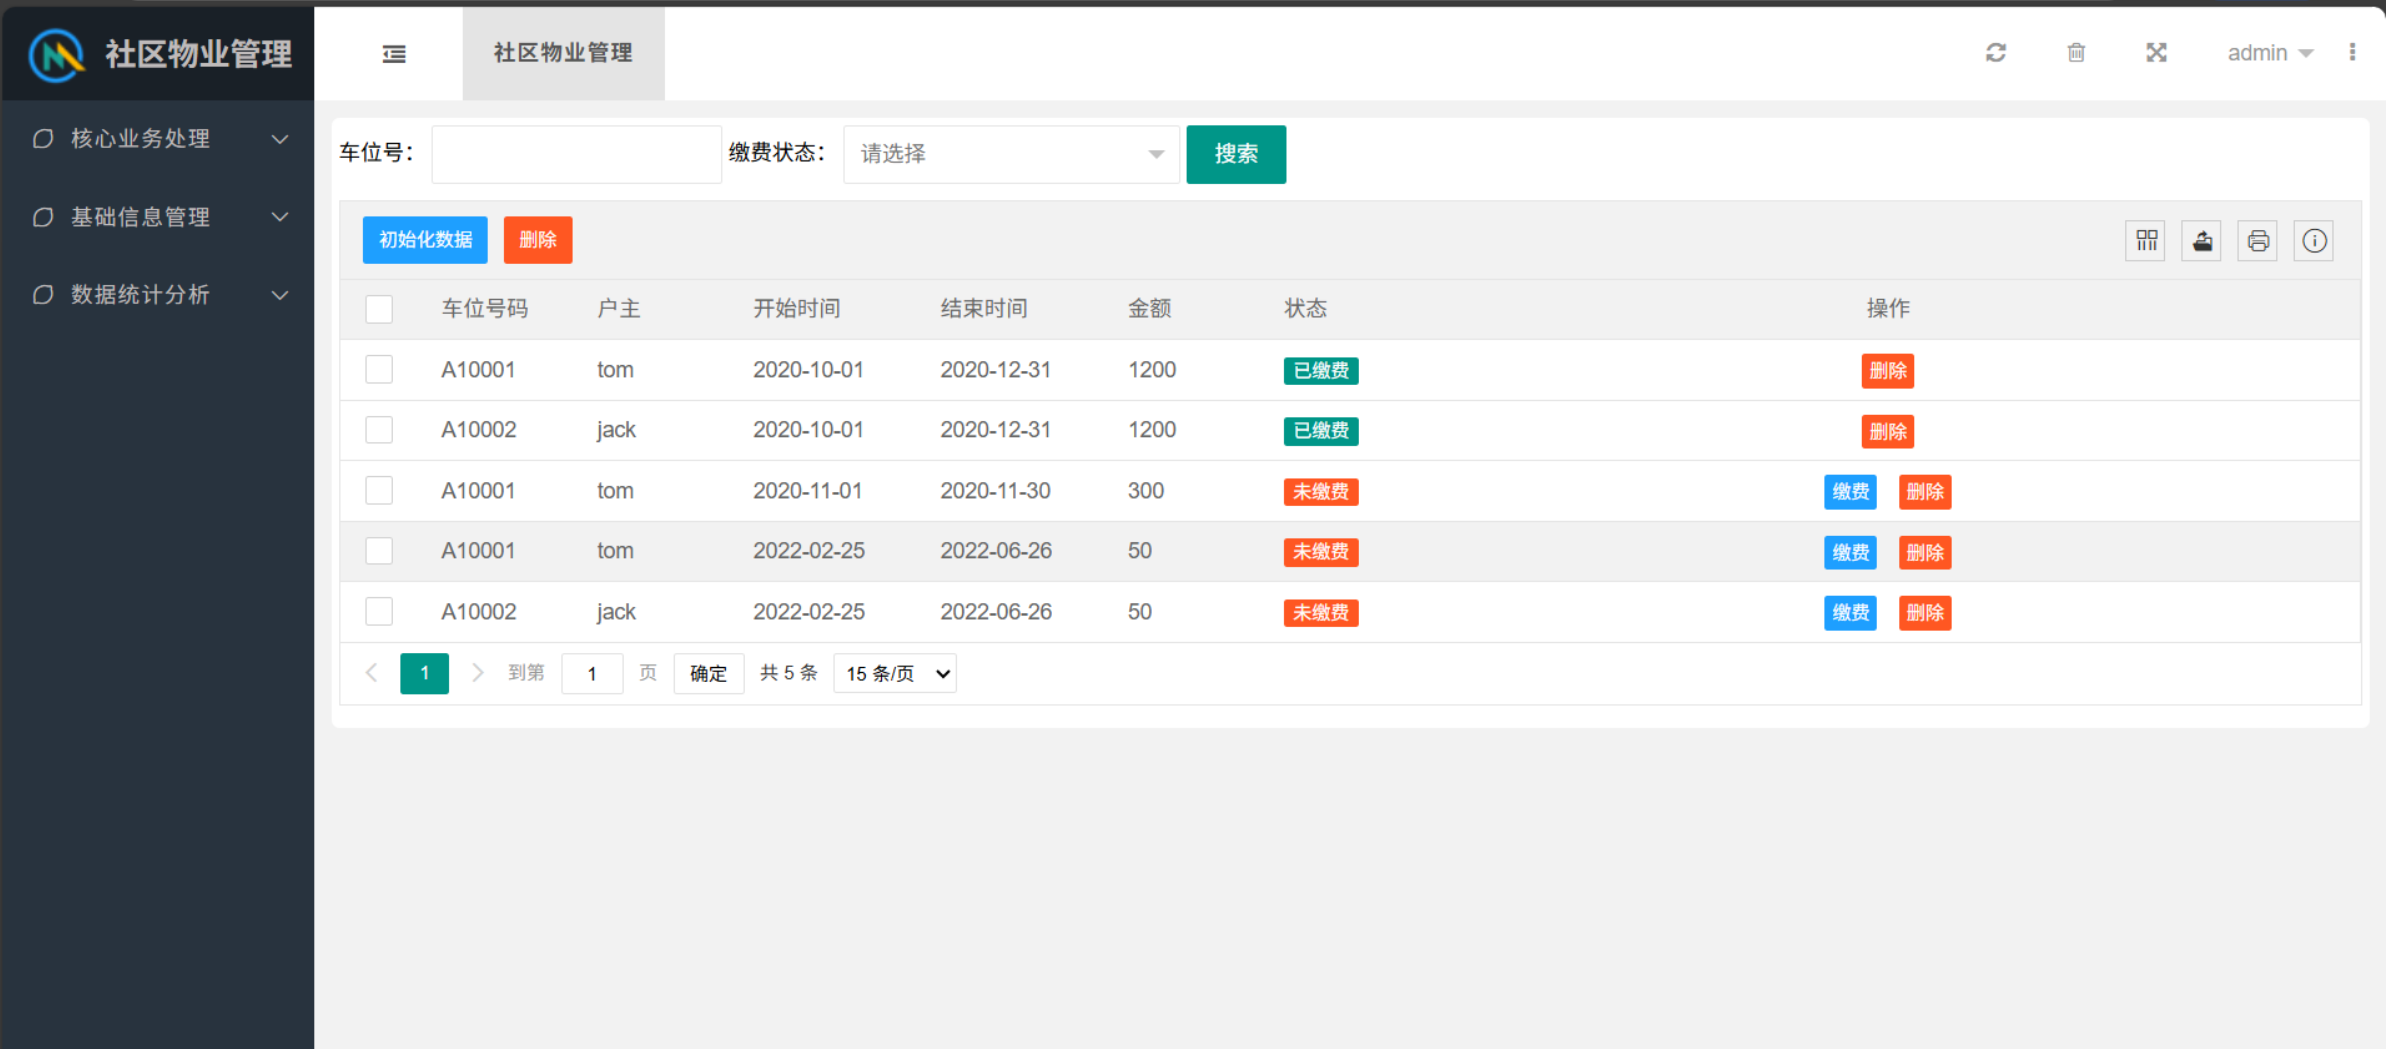Click the table export icon
This screenshot has width=2386, height=1049.
click(2202, 241)
